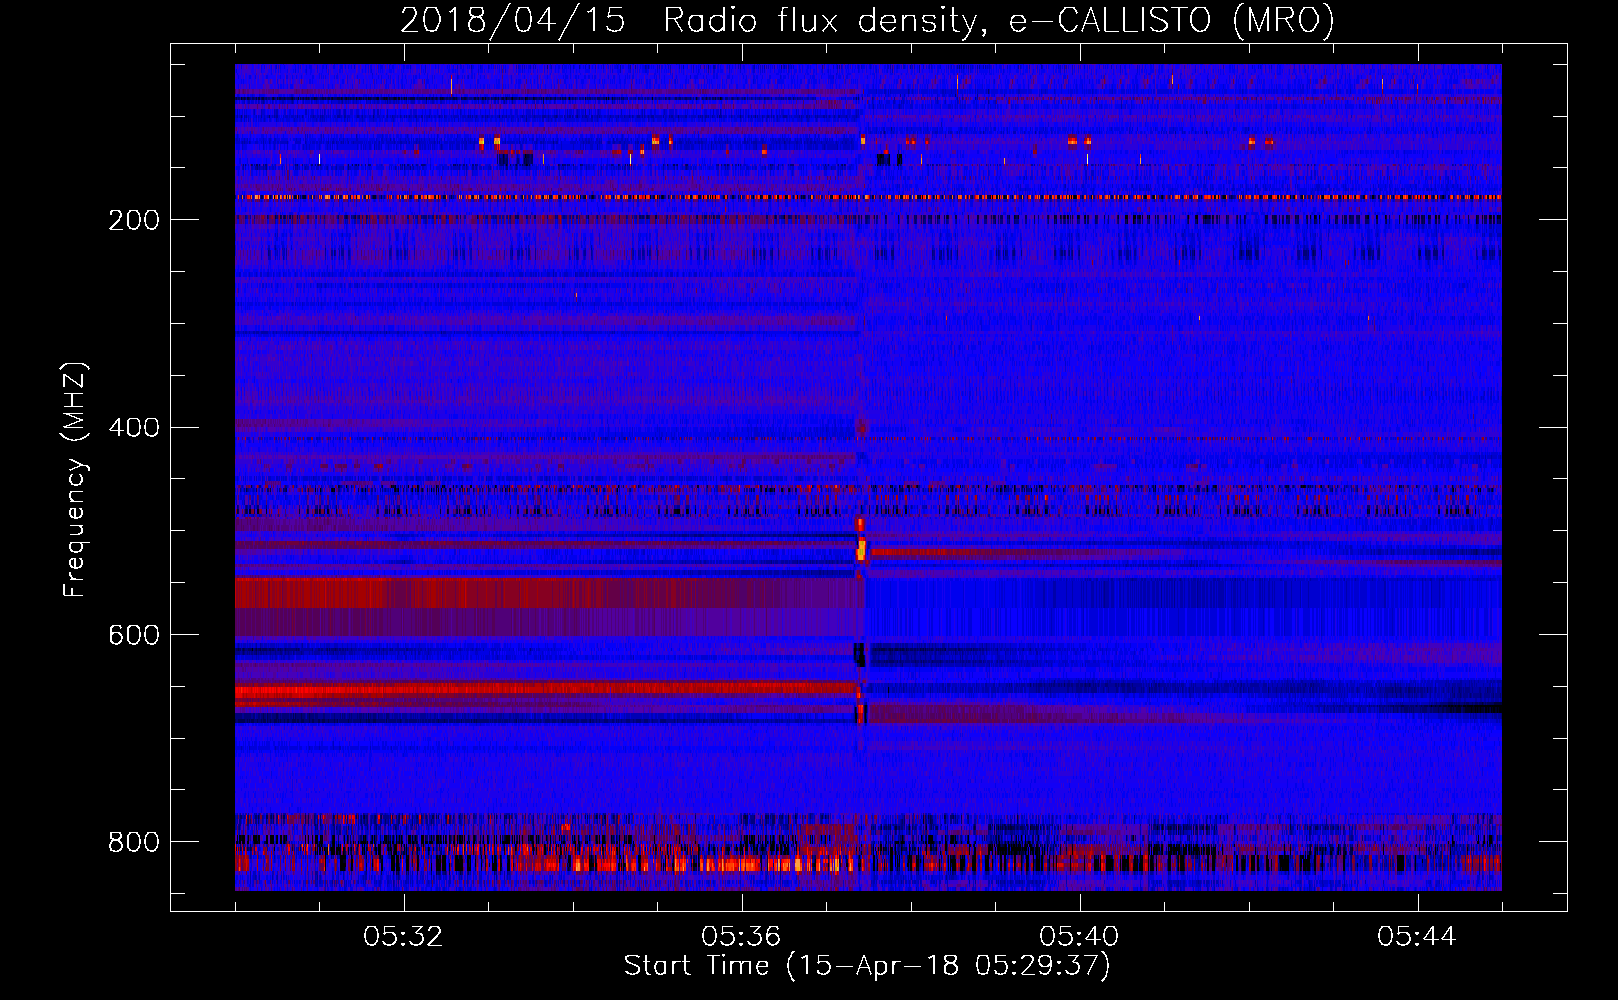Click the 400 frequency tick label
The width and height of the screenshot is (1618, 1000).
(134, 428)
